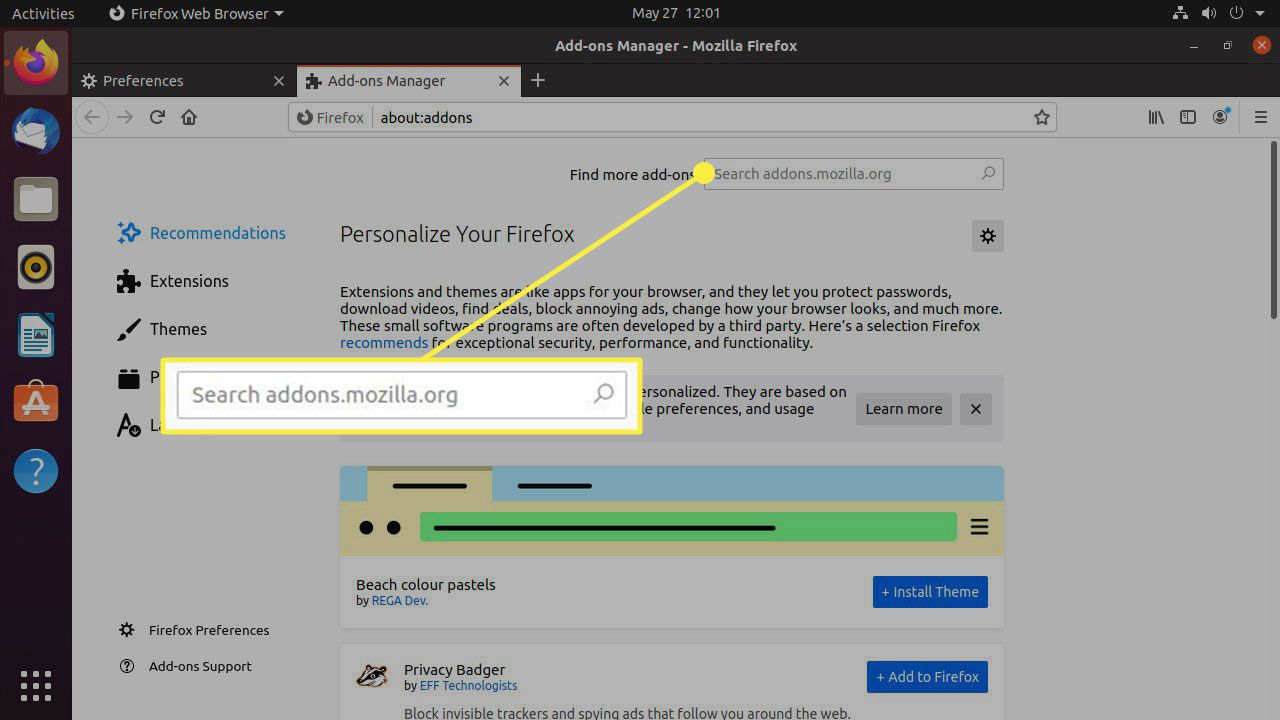Open Ubuntu Software from the dock
The width and height of the screenshot is (1280, 720).
(x=36, y=402)
